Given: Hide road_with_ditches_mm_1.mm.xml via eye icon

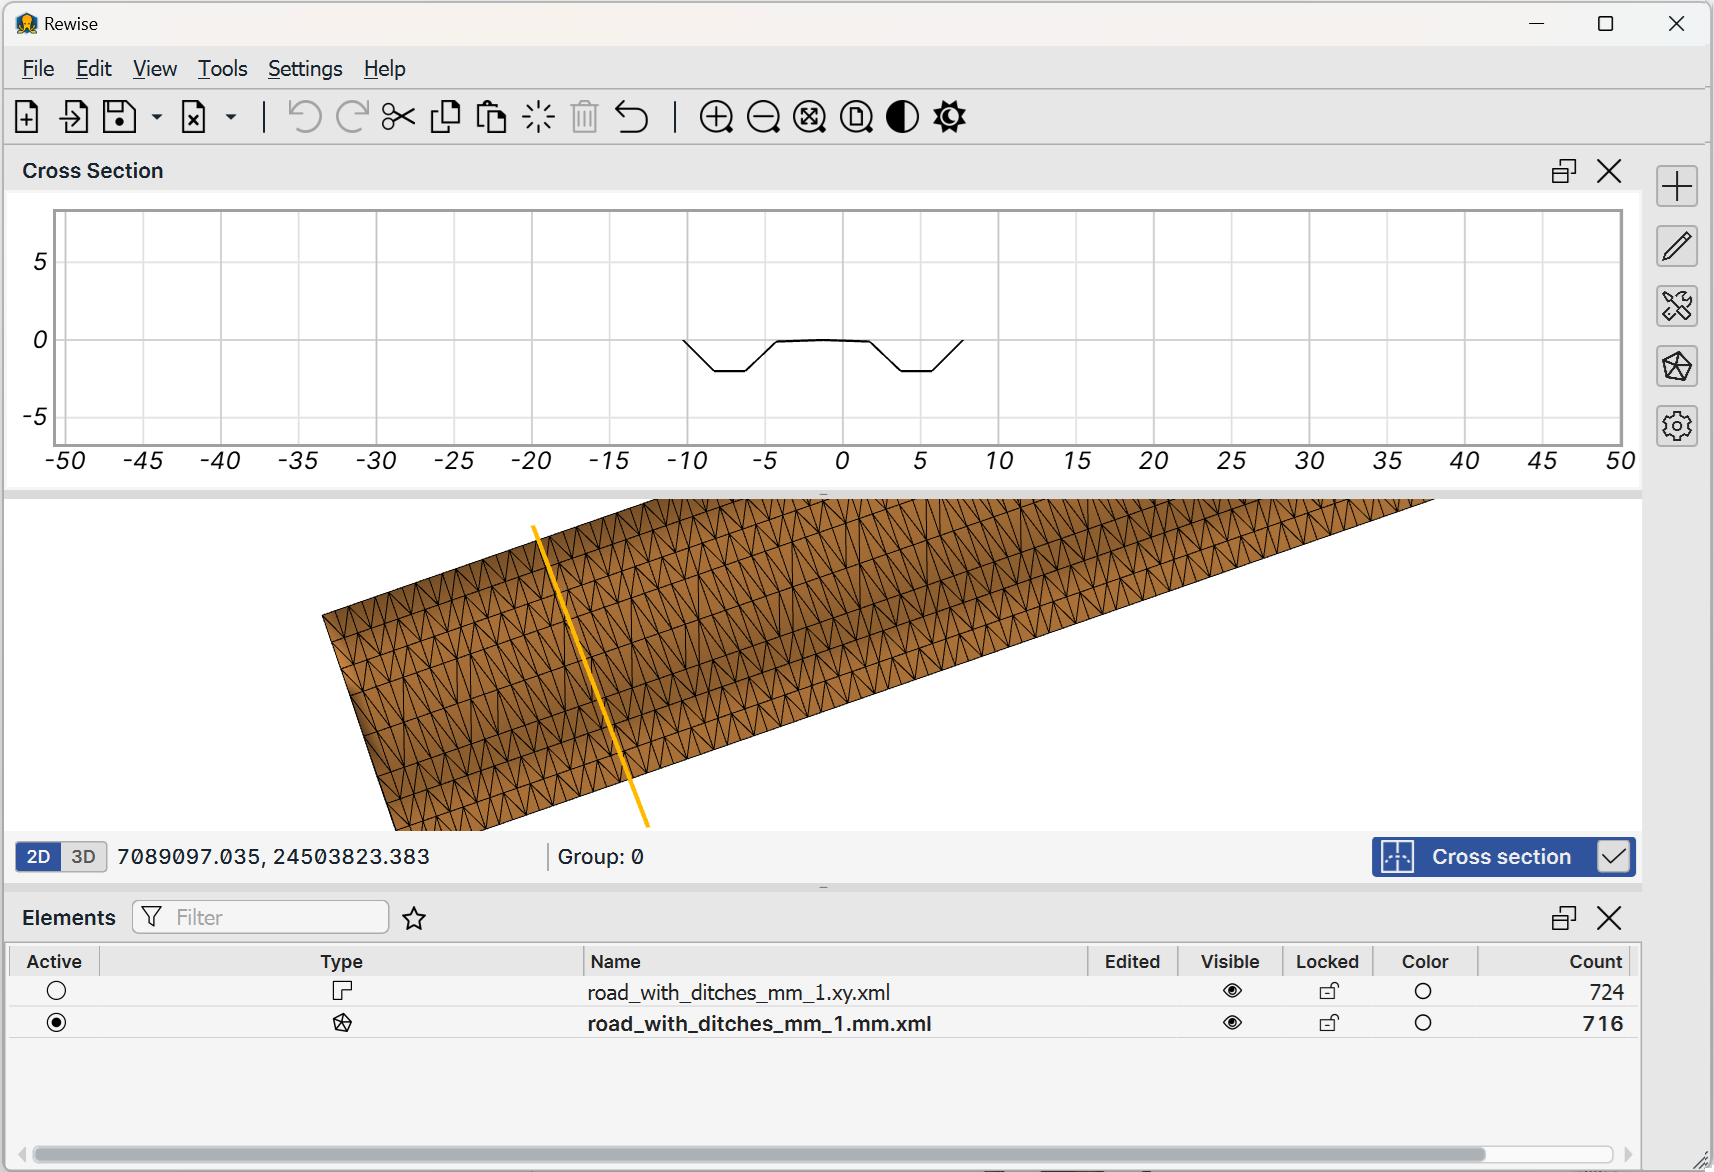Looking at the screenshot, I should [x=1232, y=1022].
